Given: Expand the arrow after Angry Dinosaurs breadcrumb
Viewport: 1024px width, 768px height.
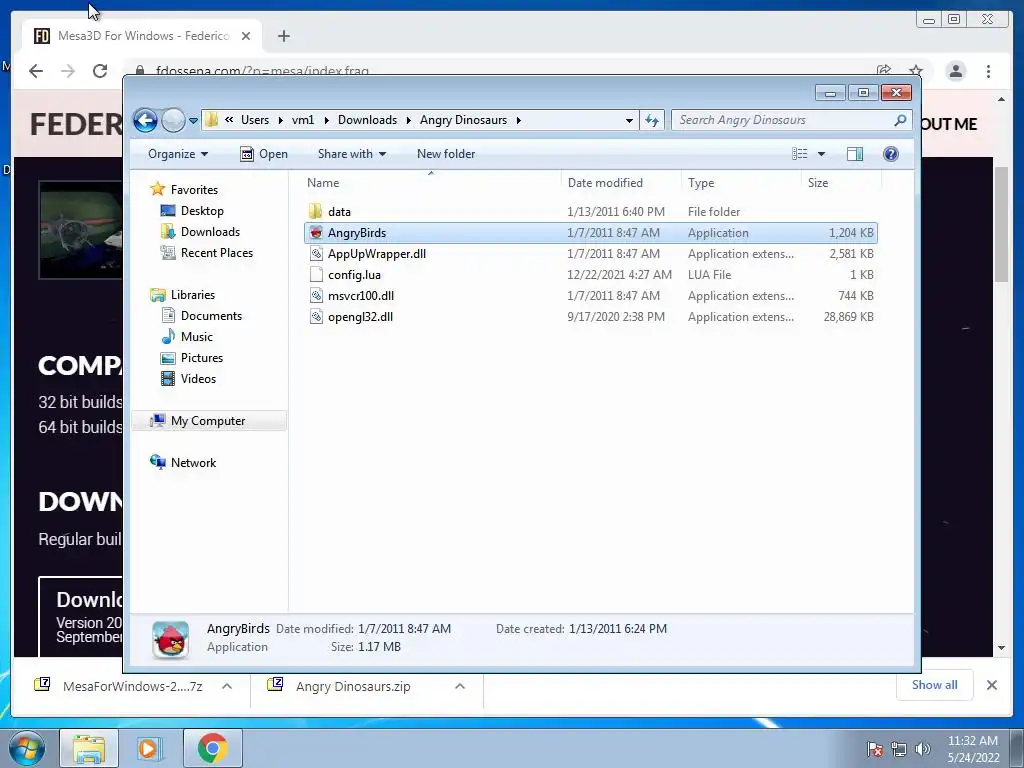Looking at the screenshot, I should tap(519, 120).
